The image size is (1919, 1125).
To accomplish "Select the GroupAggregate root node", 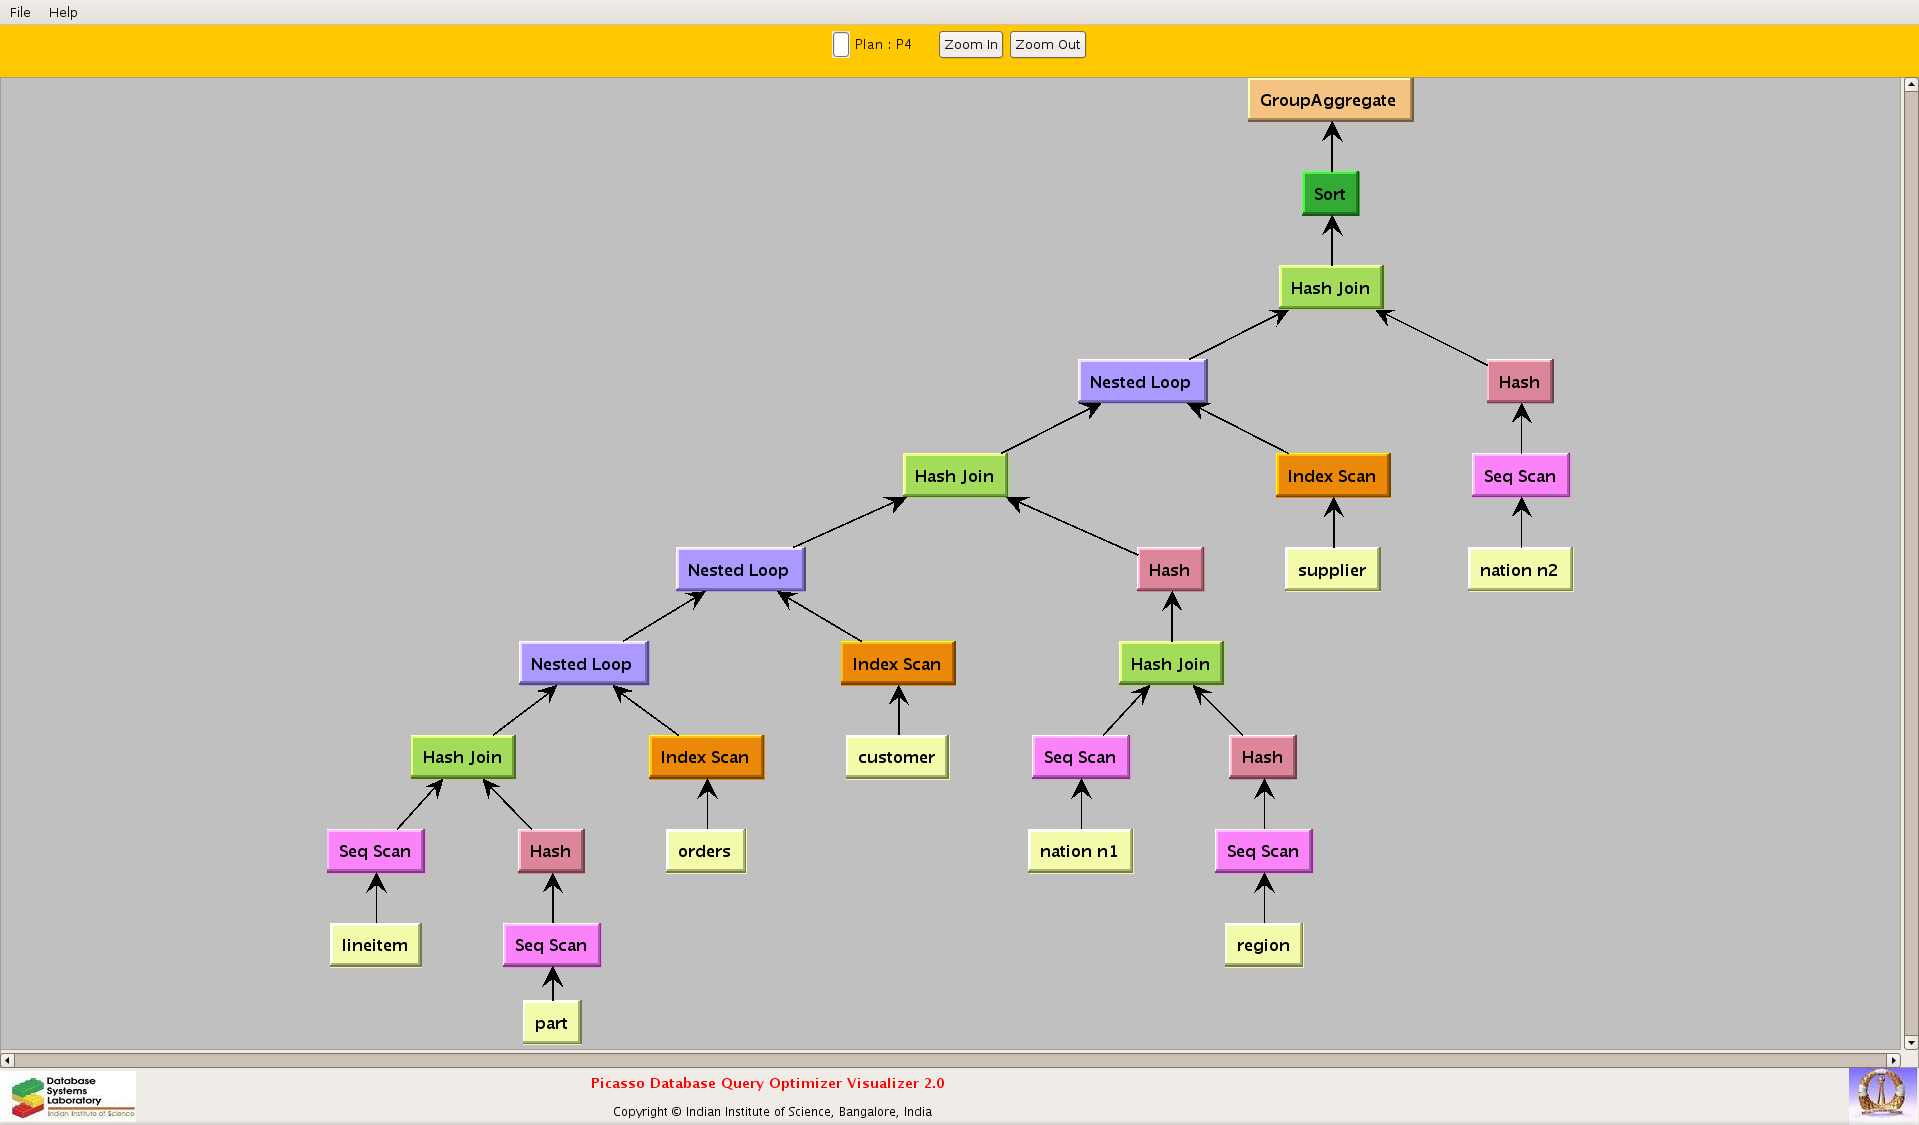I will [1329, 100].
